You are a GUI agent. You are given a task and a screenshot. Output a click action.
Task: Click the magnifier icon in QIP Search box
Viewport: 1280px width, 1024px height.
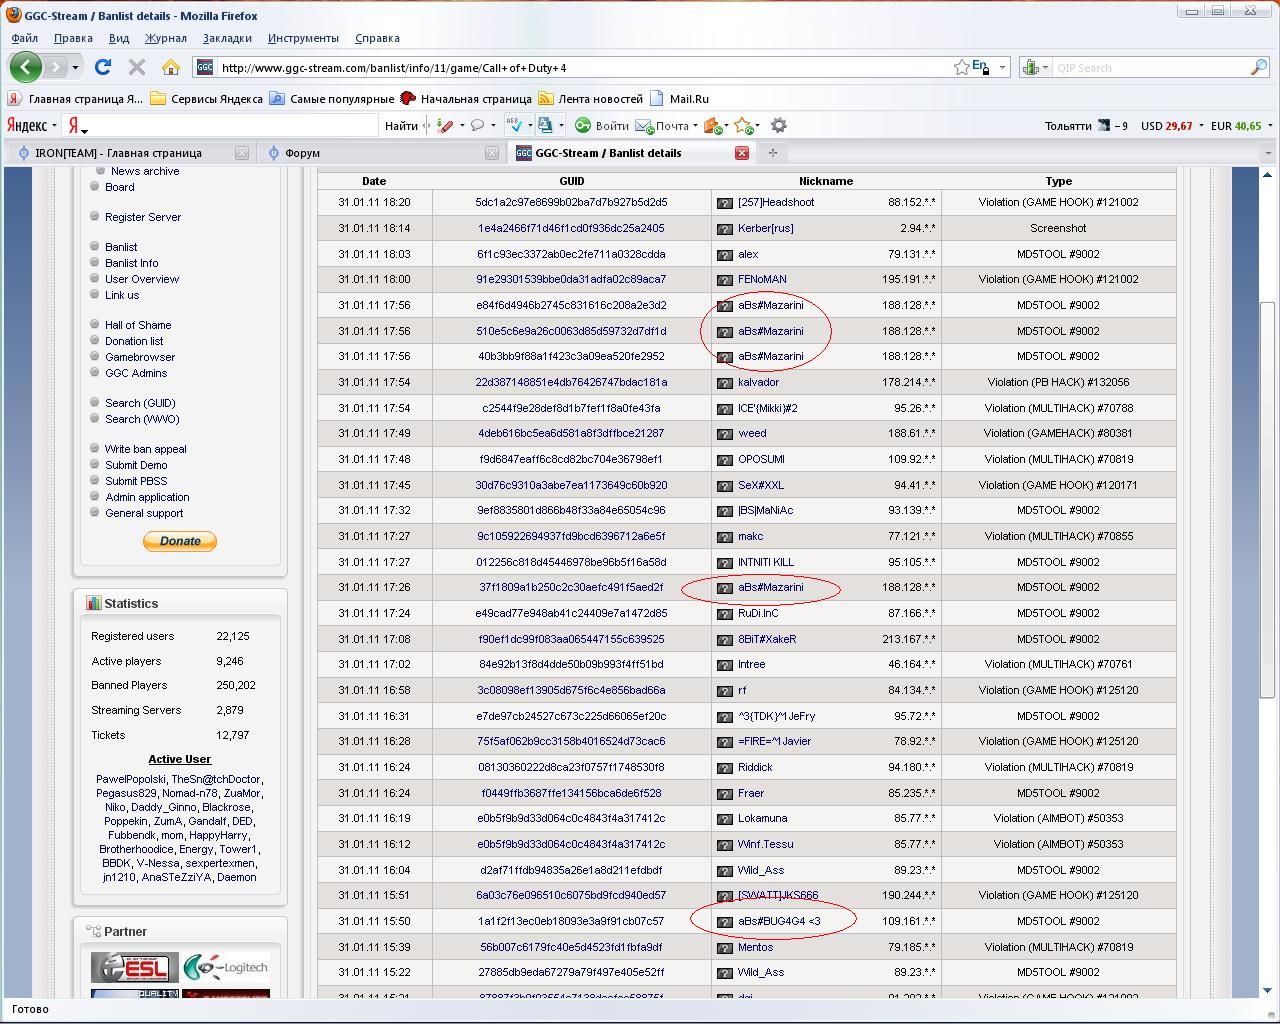click(x=1259, y=67)
